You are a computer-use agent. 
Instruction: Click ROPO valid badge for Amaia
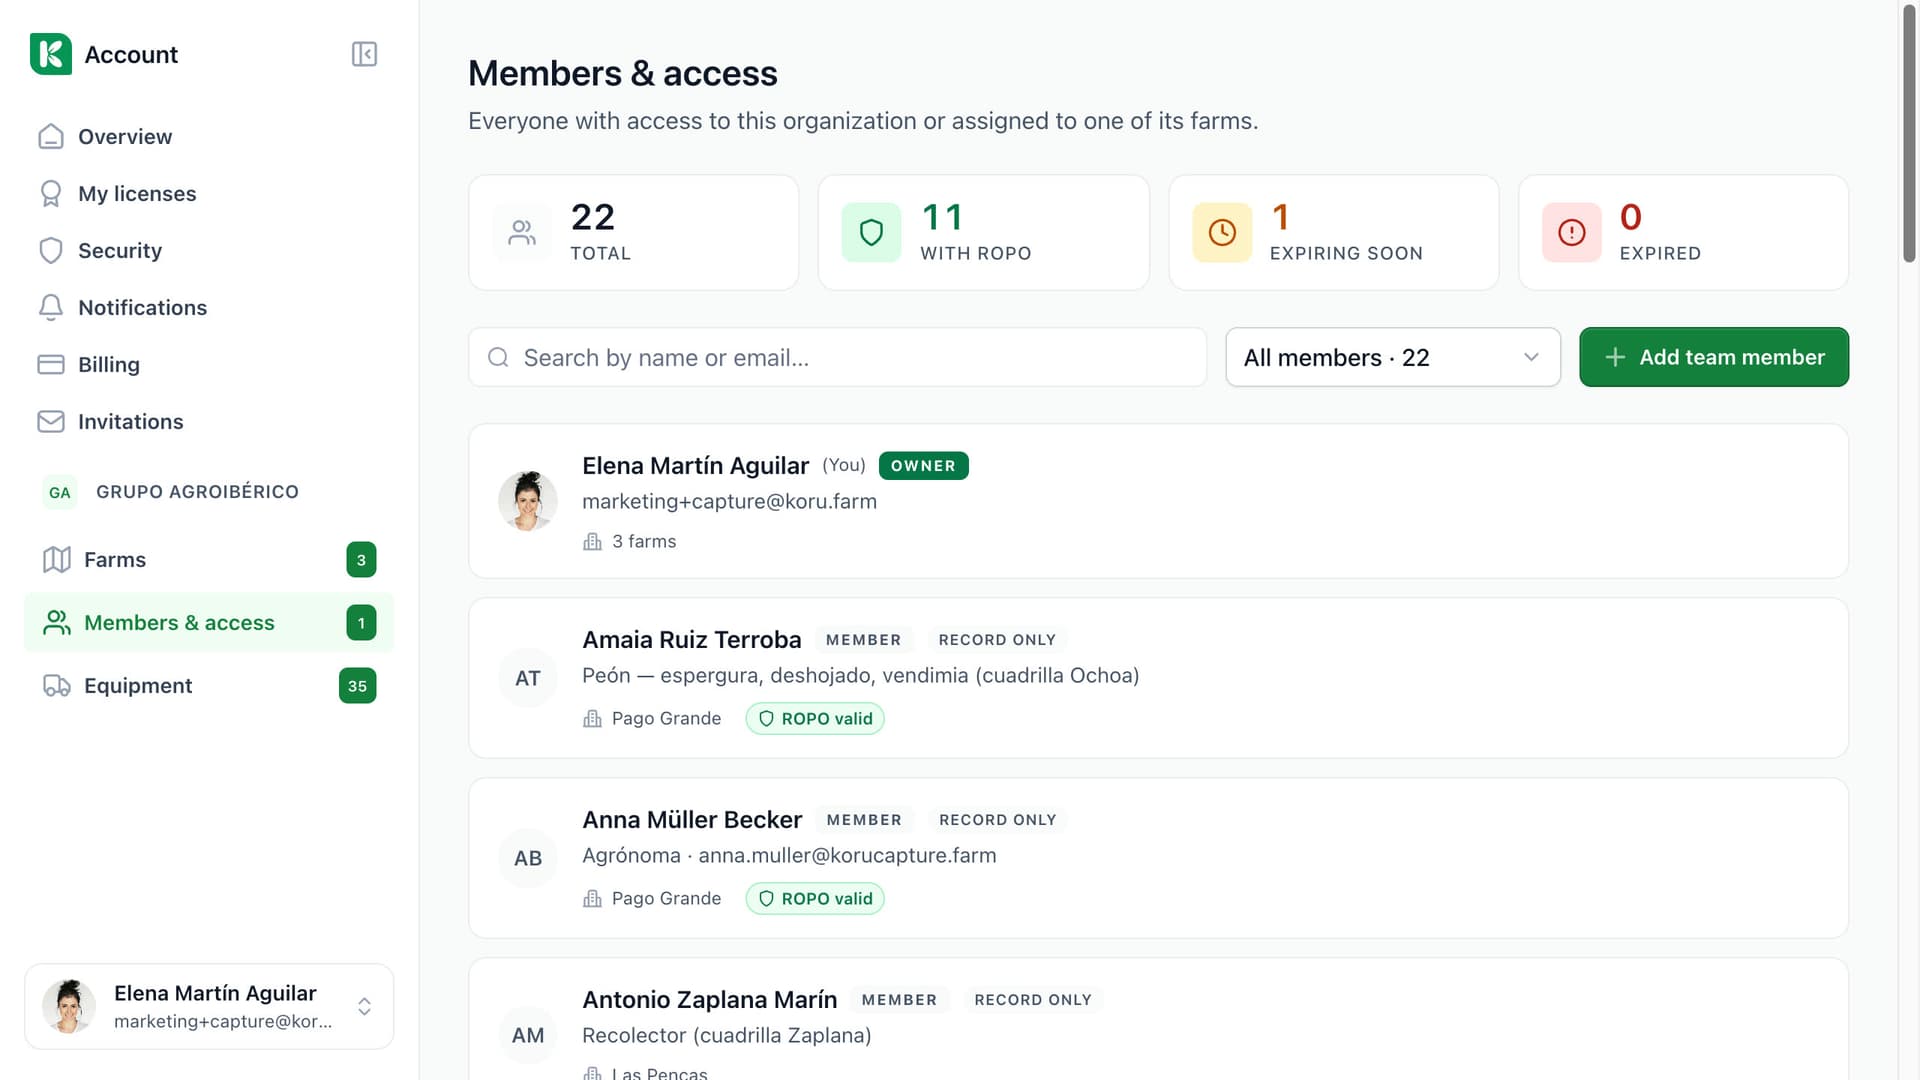pyautogui.click(x=815, y=719)
